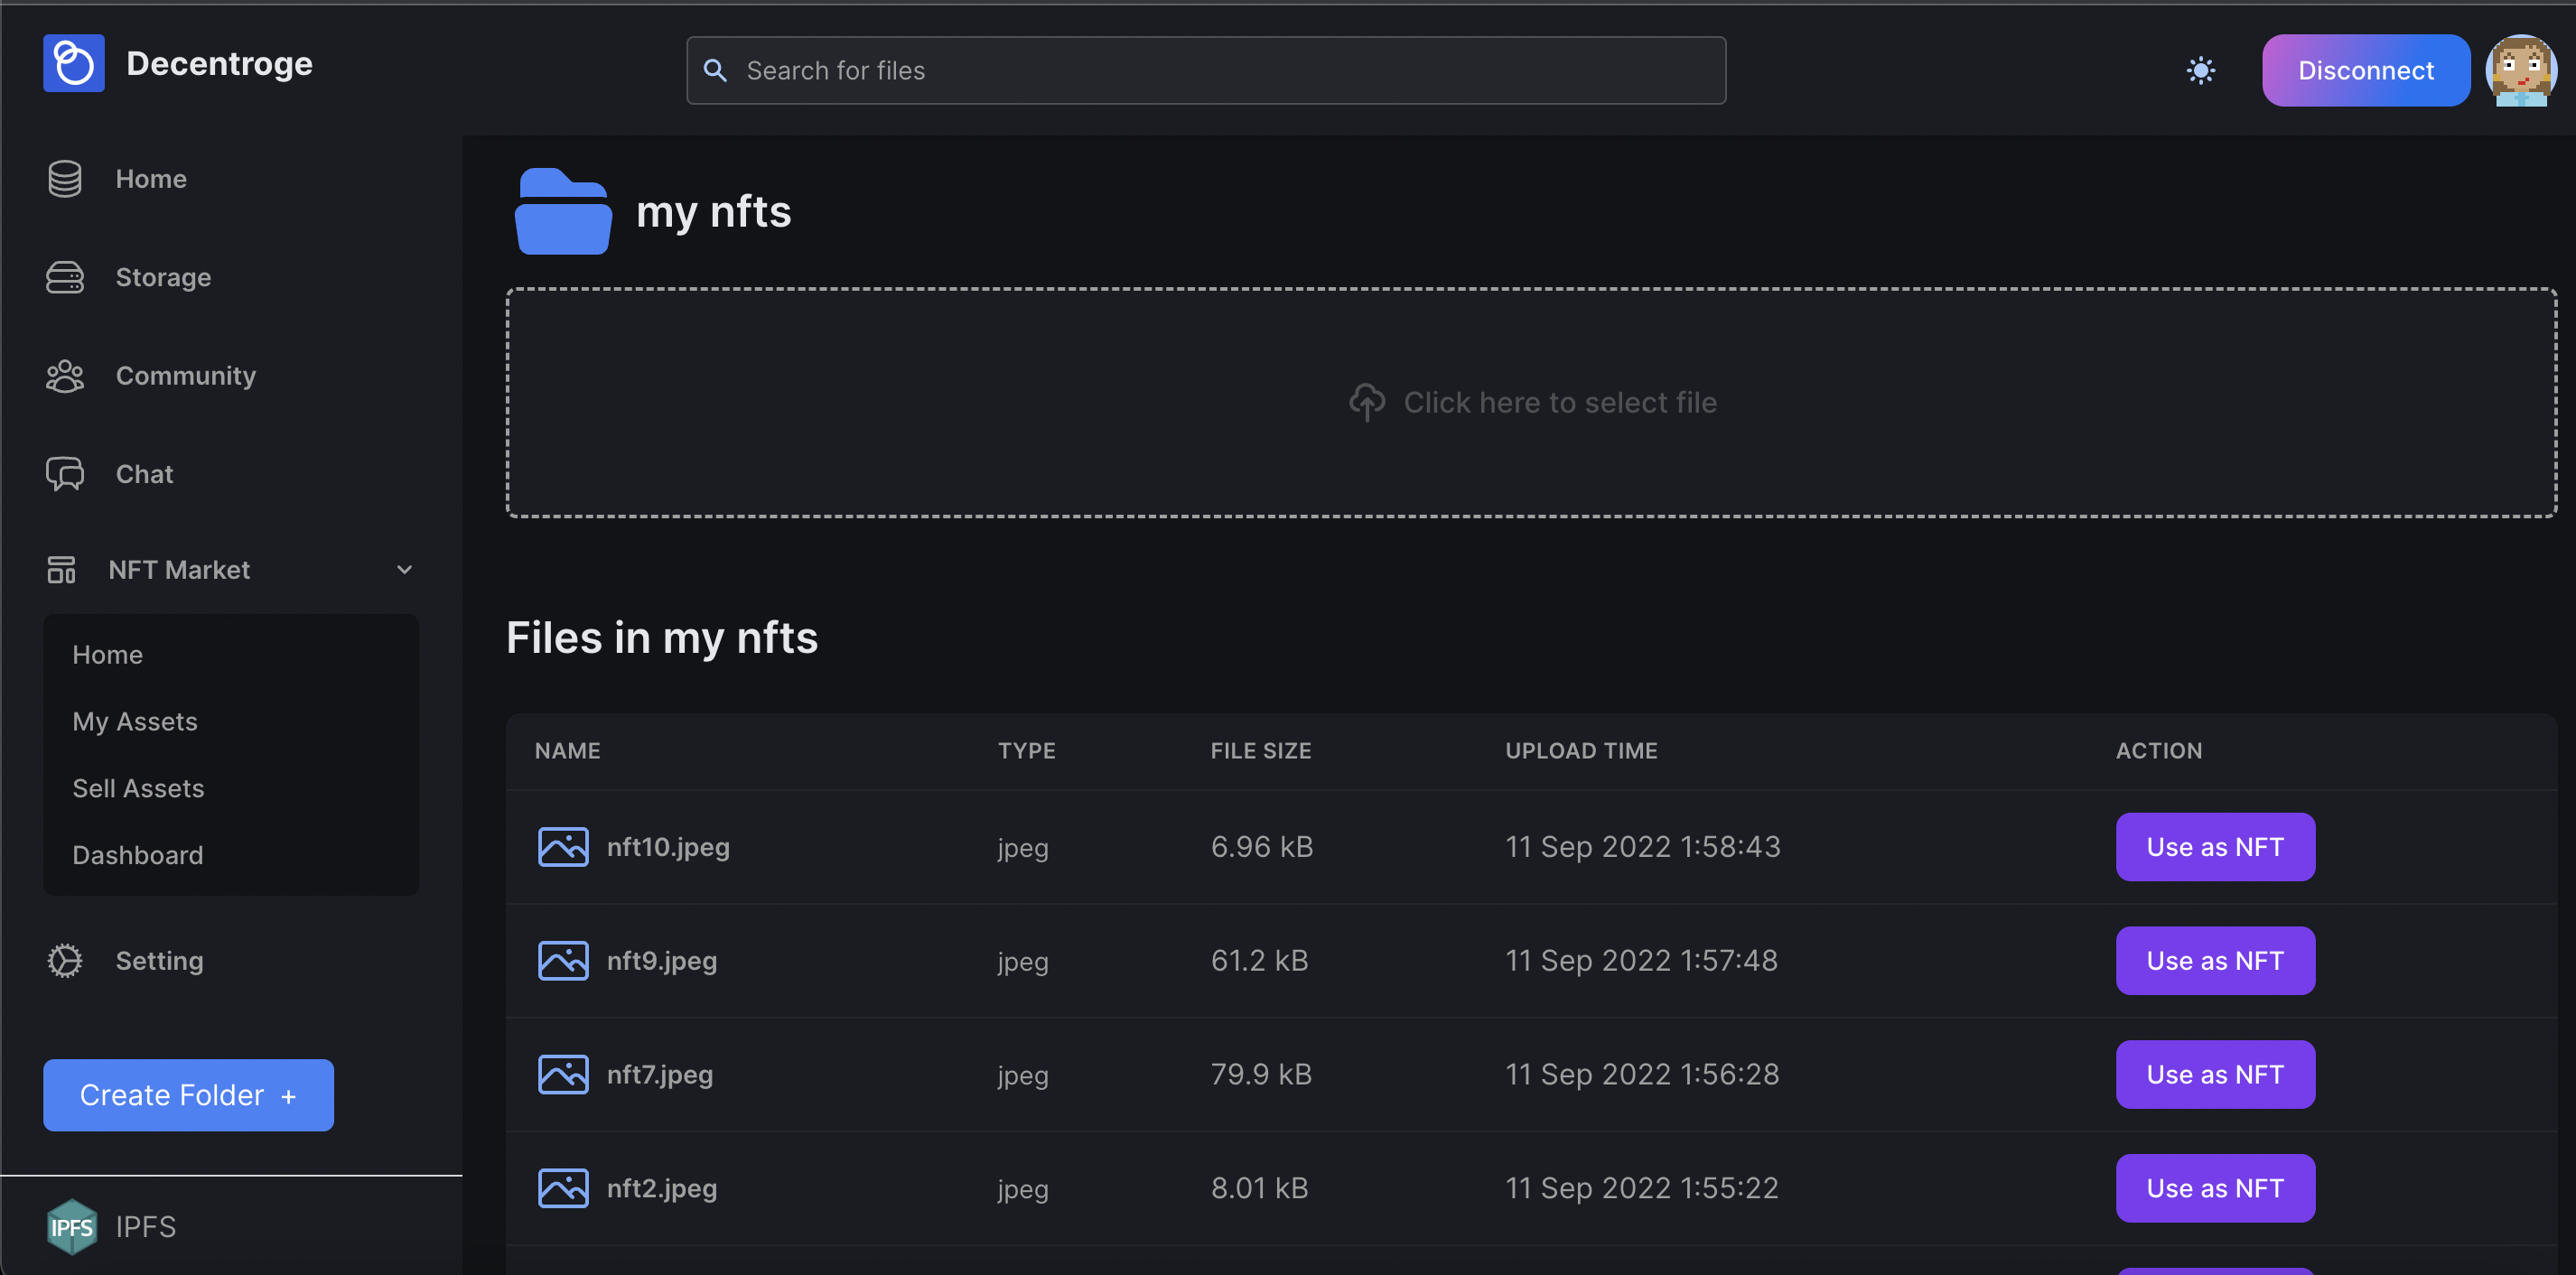Click the IPFS logo in sidebar footer
The image size is (2576, 1275).
point(72,1226)
